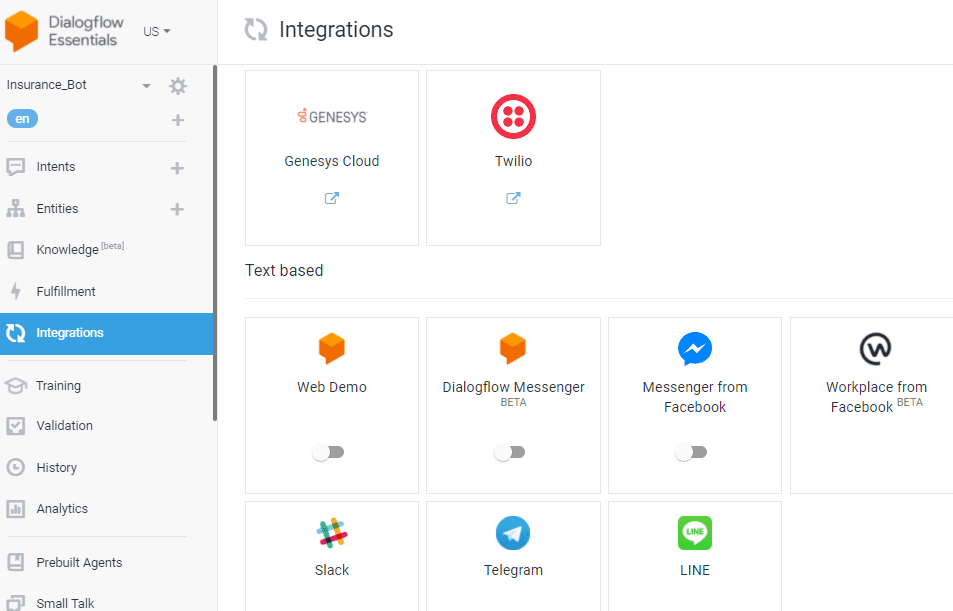Open the Telegram integration card title
The width and height of the screenshot is (953, 611).
tap(514, 570)
